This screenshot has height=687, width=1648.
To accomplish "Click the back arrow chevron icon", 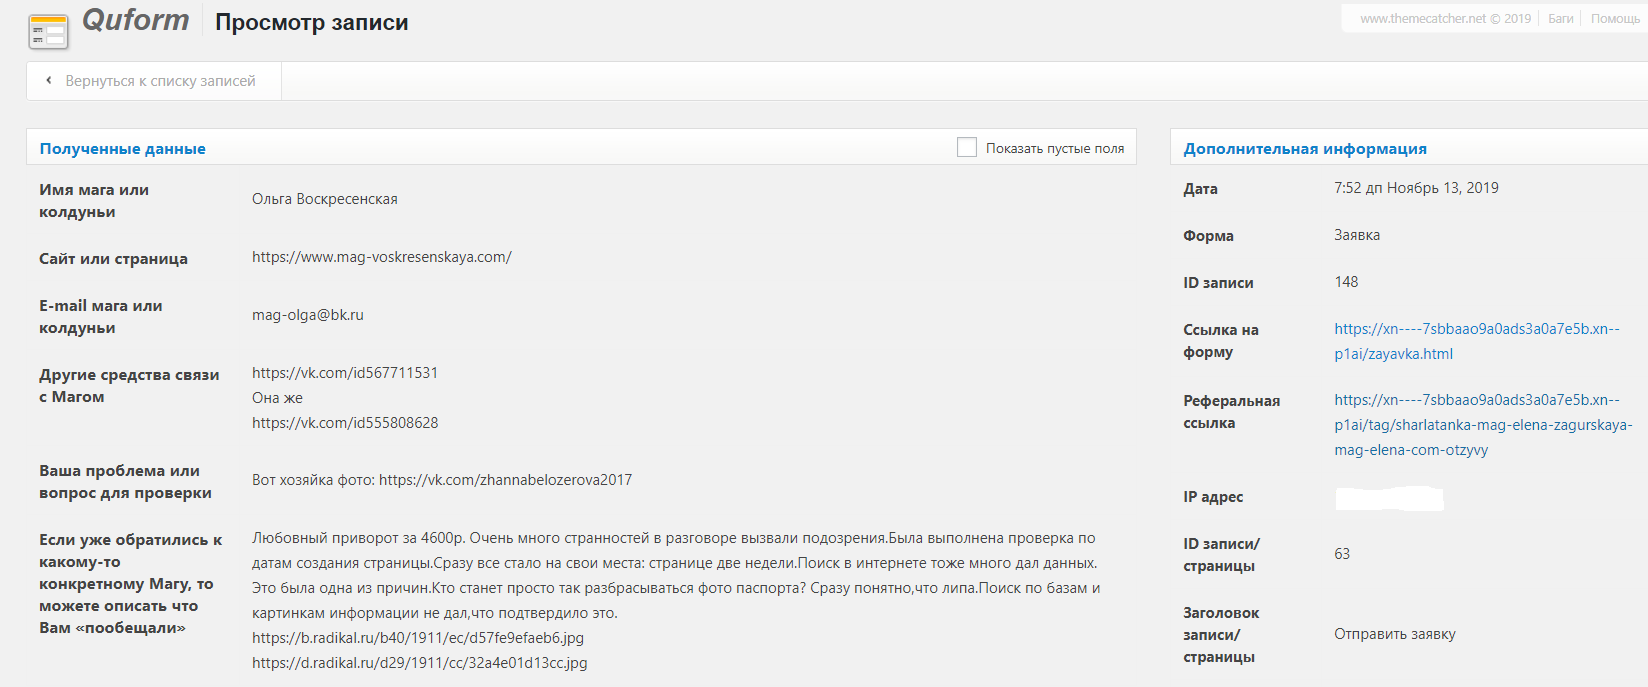I will 48,80.
